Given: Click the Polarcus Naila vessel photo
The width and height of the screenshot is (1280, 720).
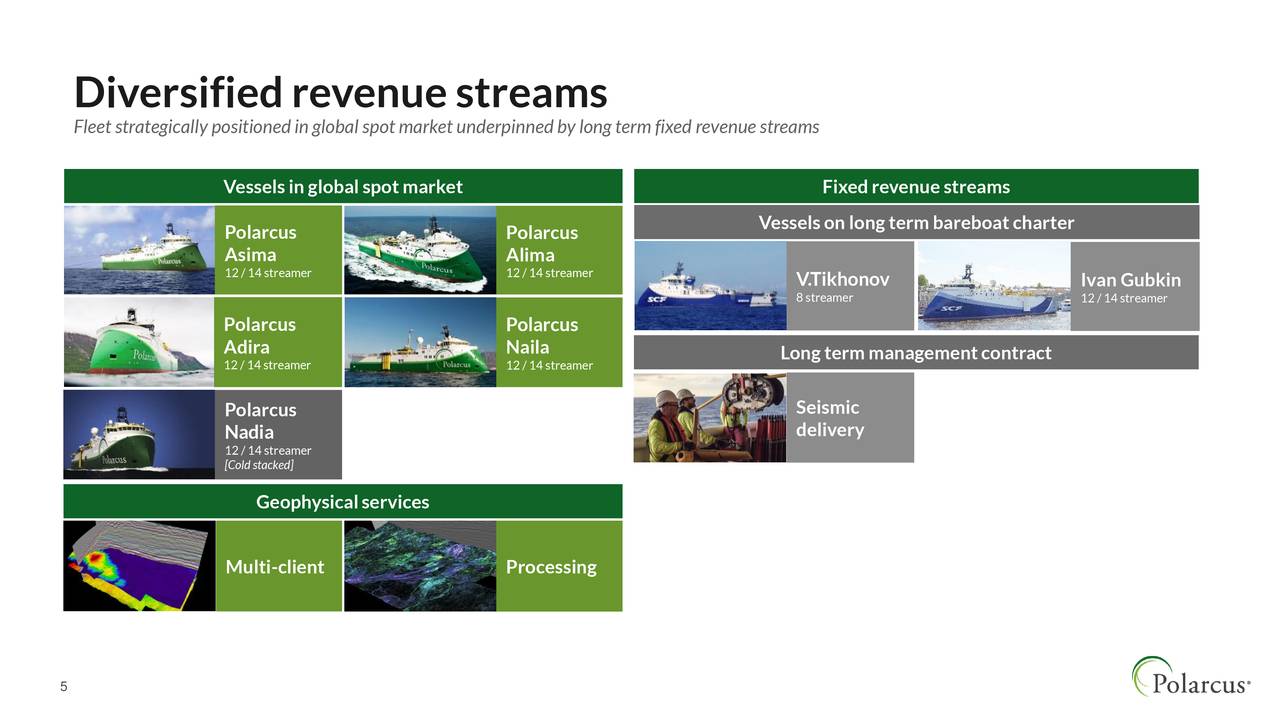Looking at the screenshot, I should 420,342.
